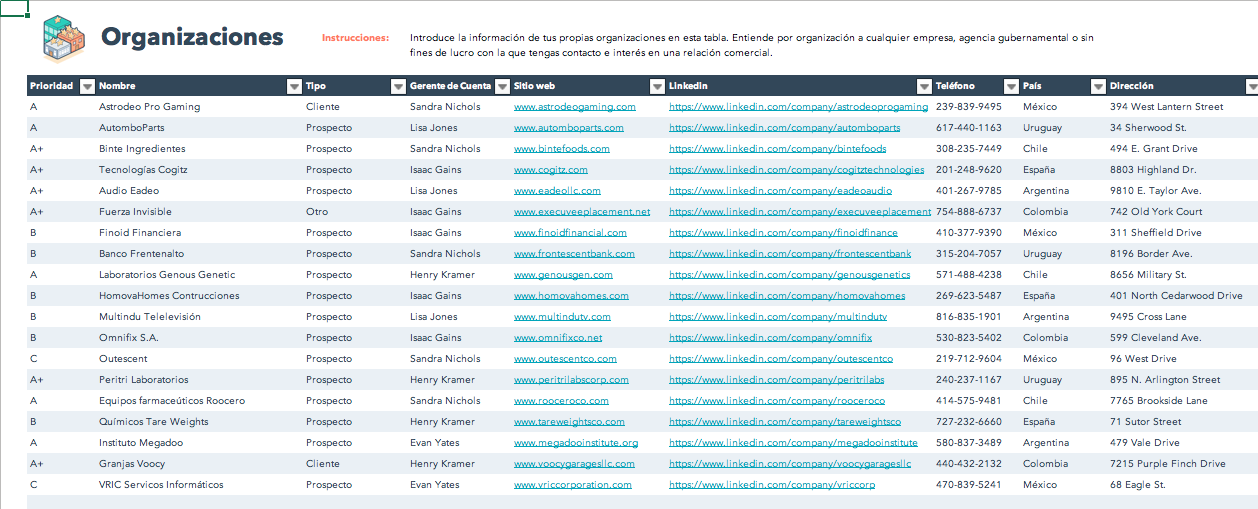Select the Otro type cell
The height and width of the screenshot is (509, 1258).
317,212
